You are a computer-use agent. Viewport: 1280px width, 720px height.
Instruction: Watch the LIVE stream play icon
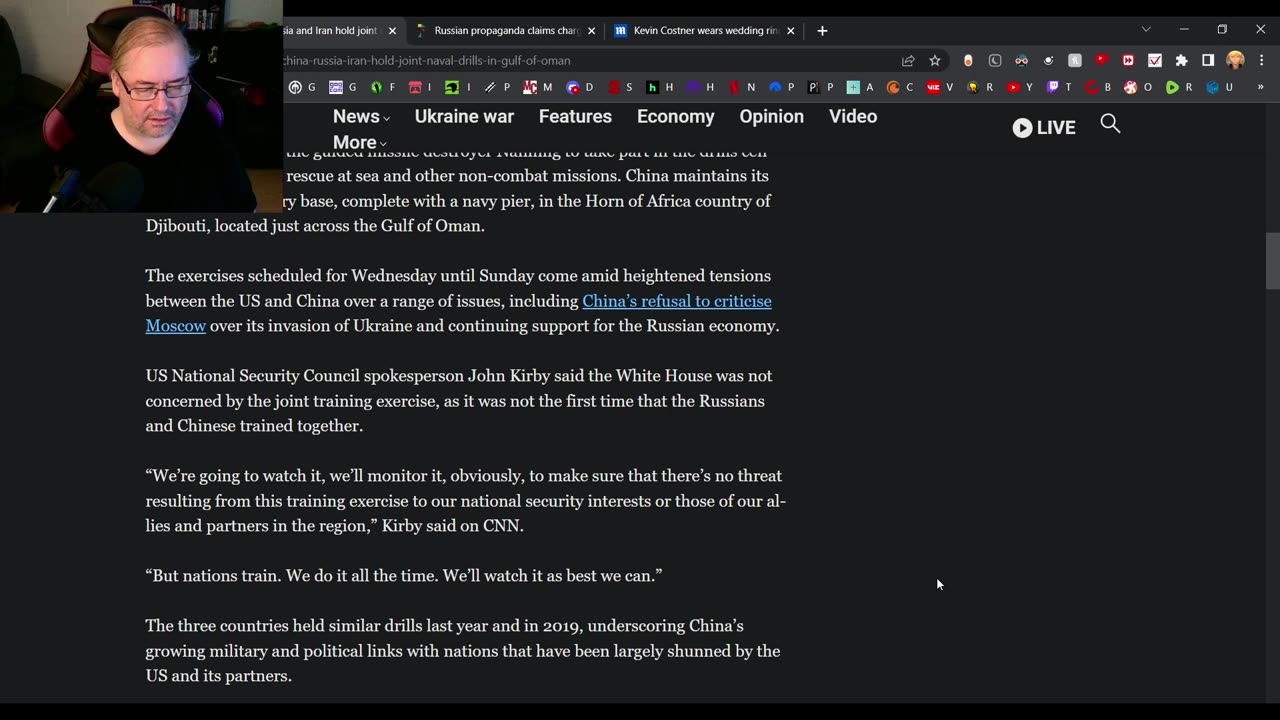point(1022,128)
